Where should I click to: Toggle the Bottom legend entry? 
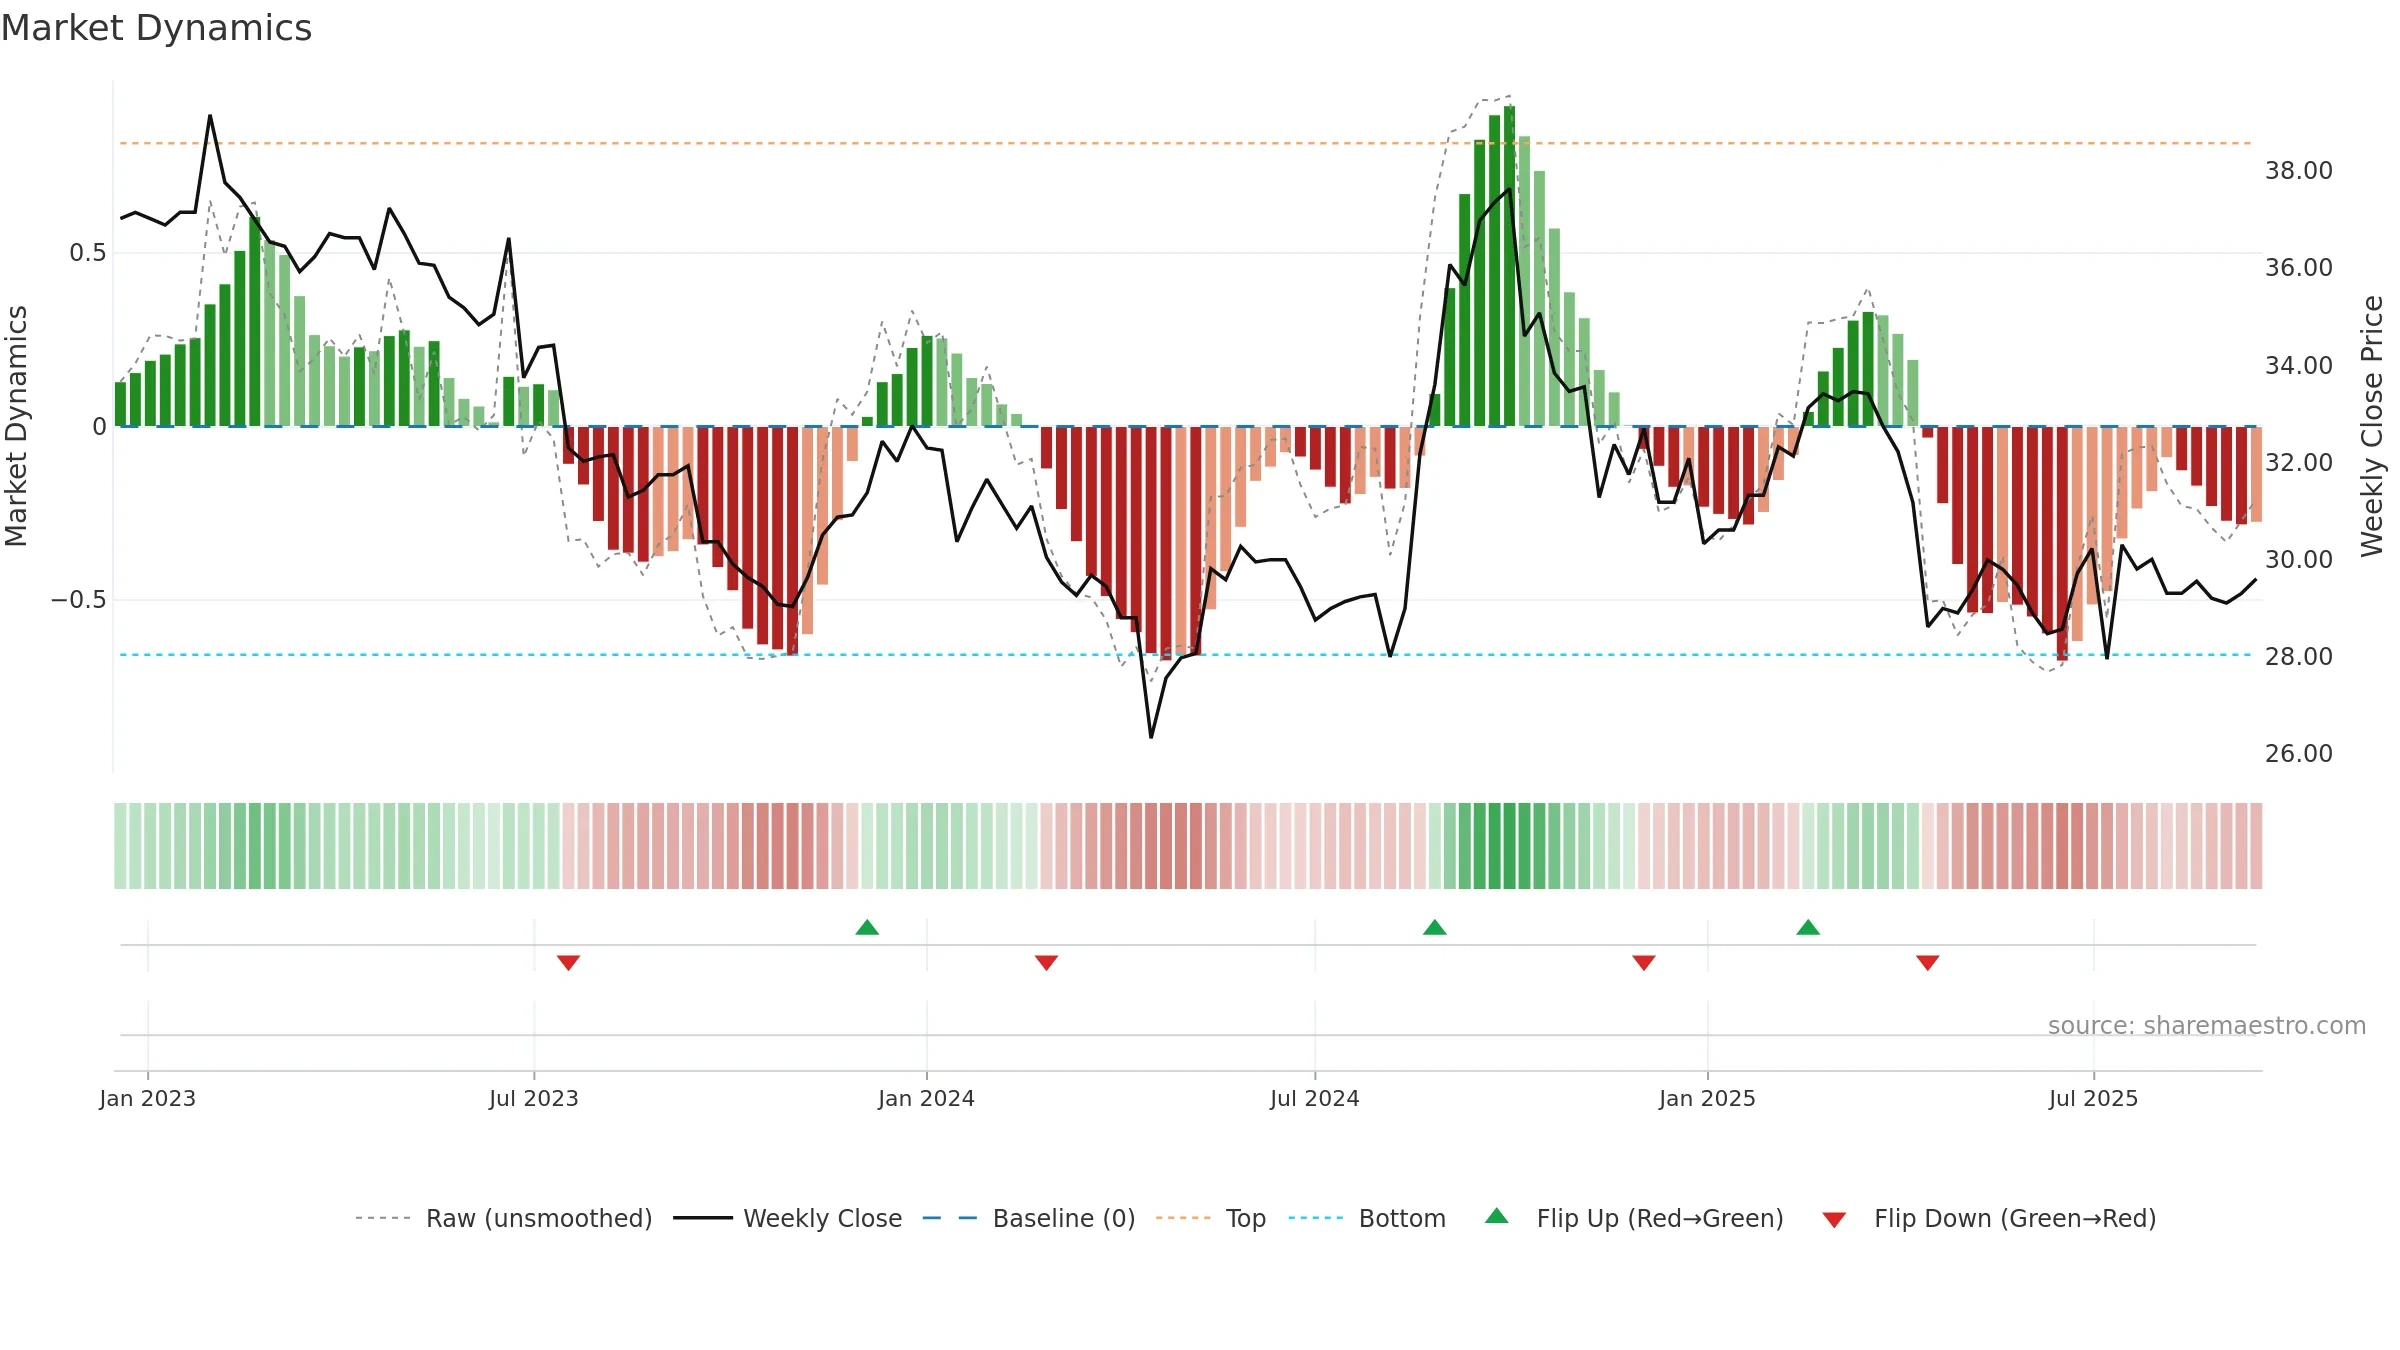click(x=1367, y=1218)
